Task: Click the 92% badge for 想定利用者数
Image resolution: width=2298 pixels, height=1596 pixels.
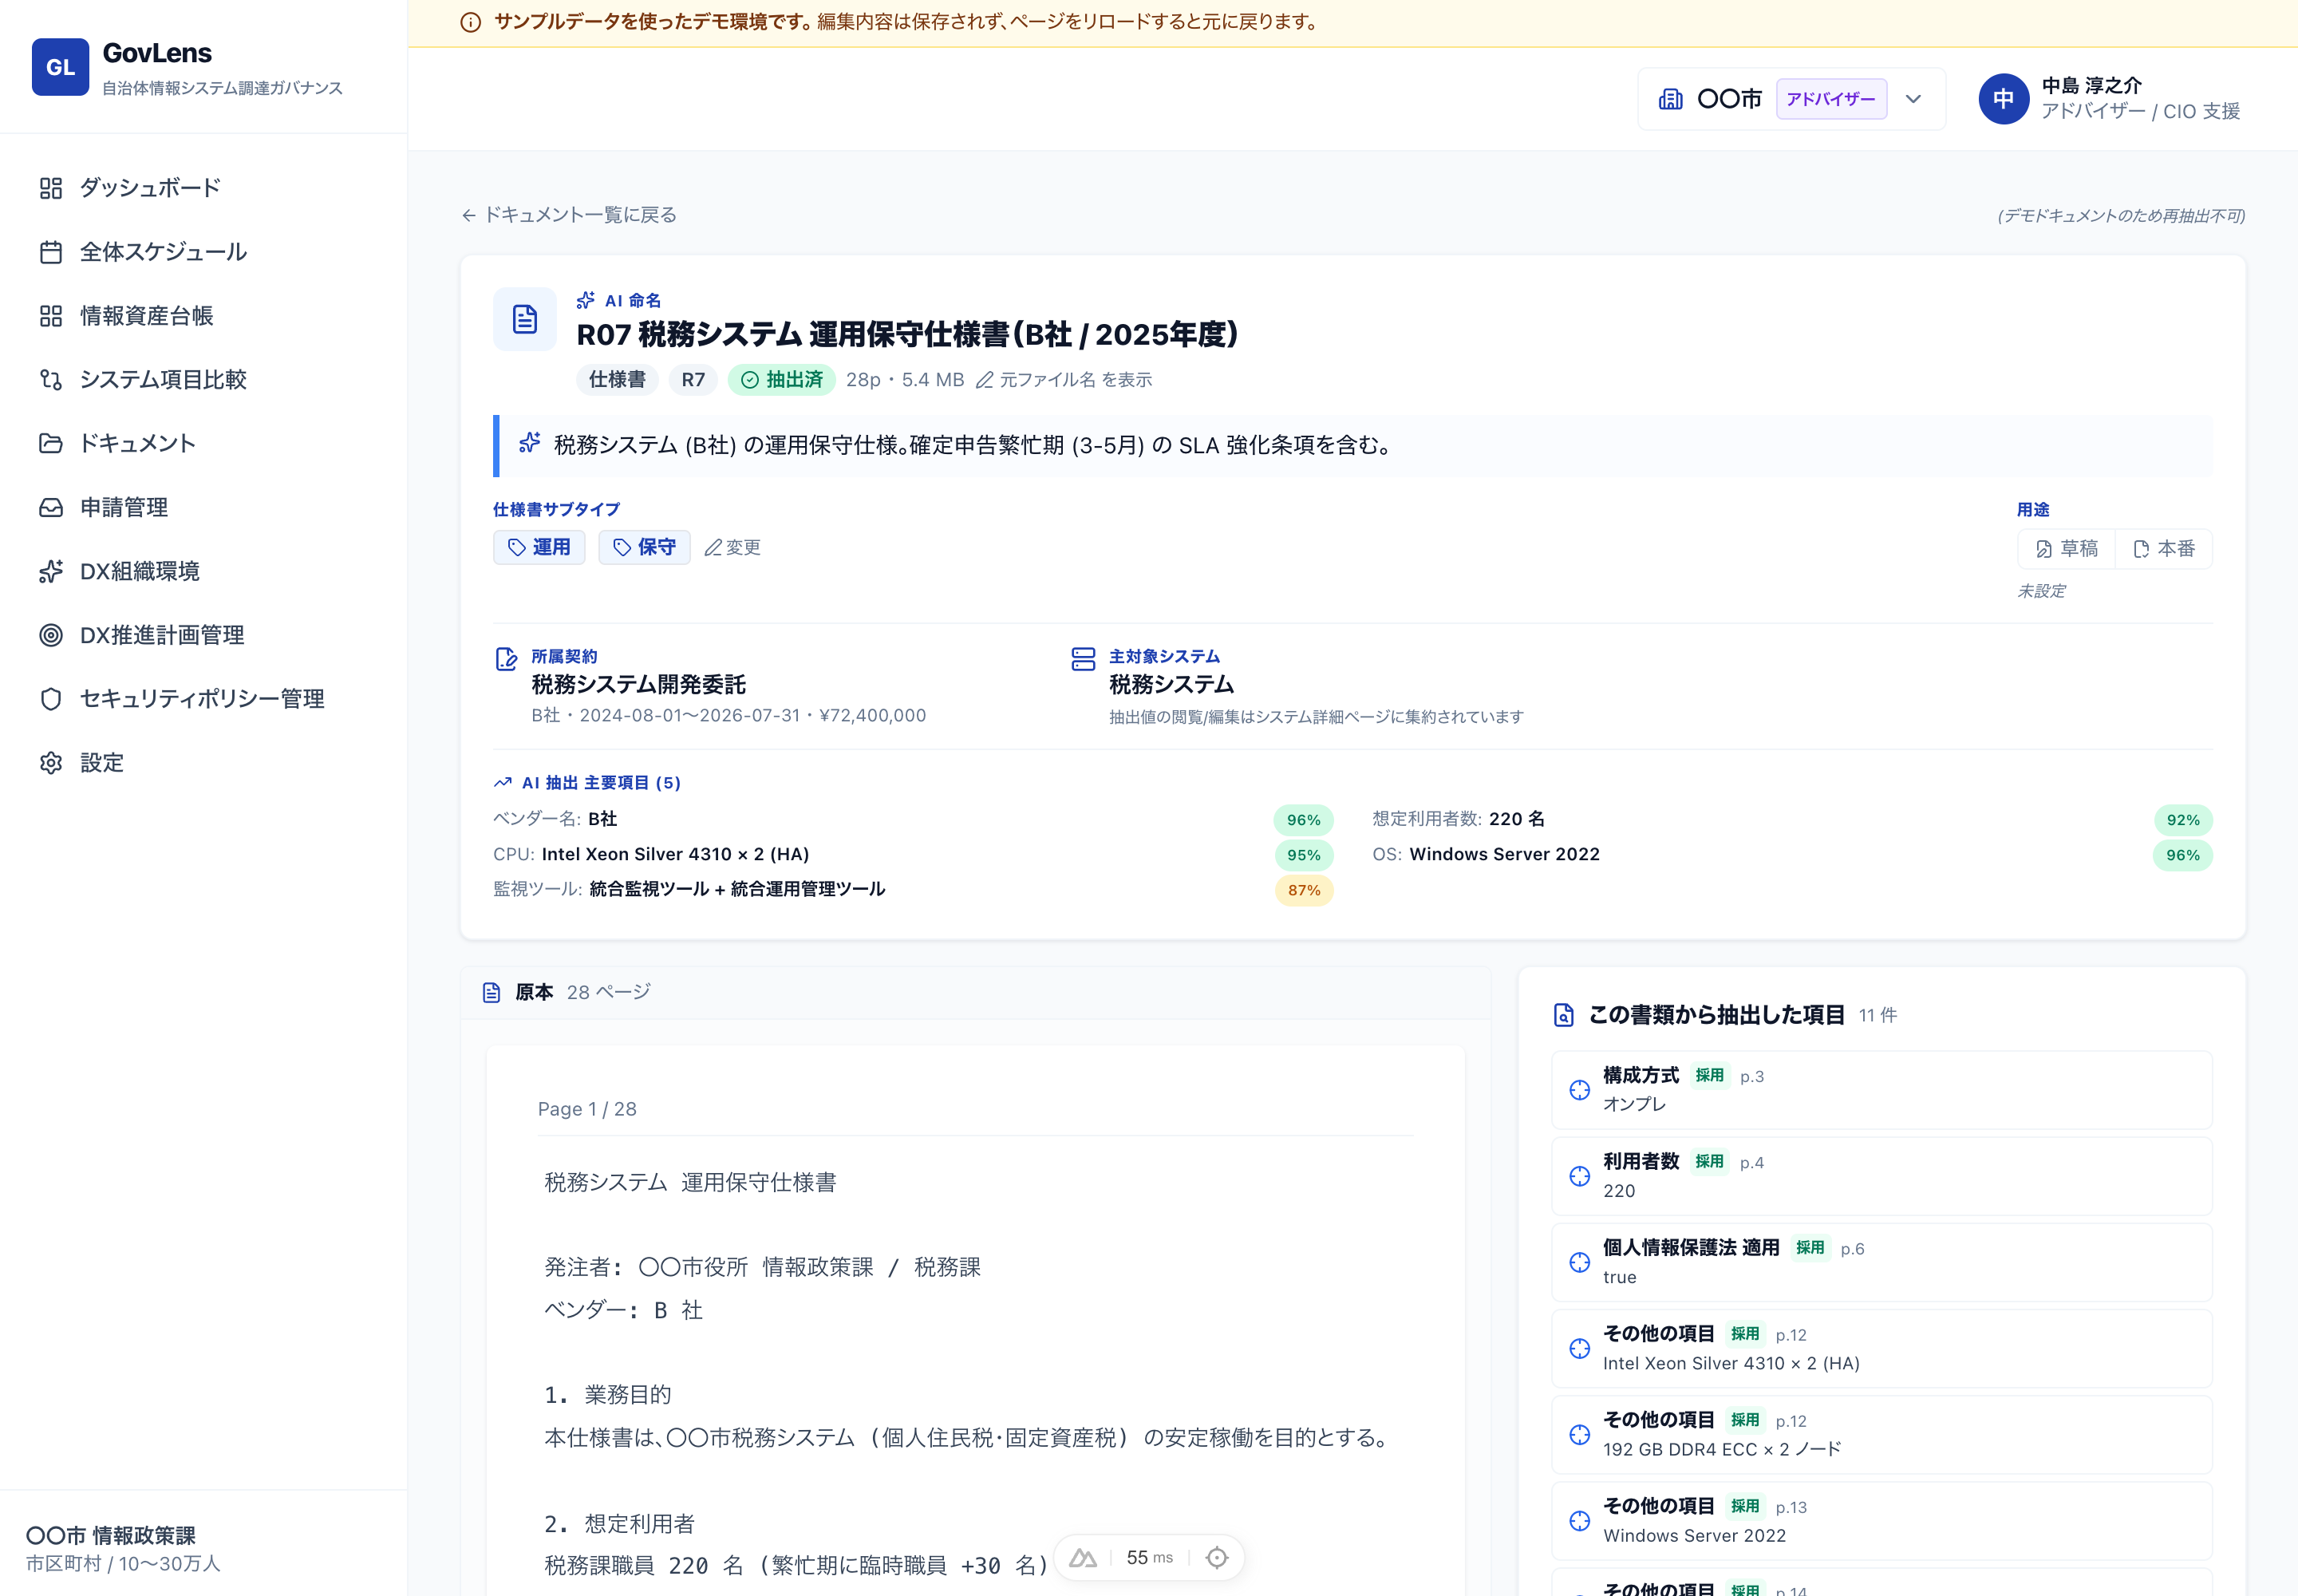Action: click(2182, 820)
